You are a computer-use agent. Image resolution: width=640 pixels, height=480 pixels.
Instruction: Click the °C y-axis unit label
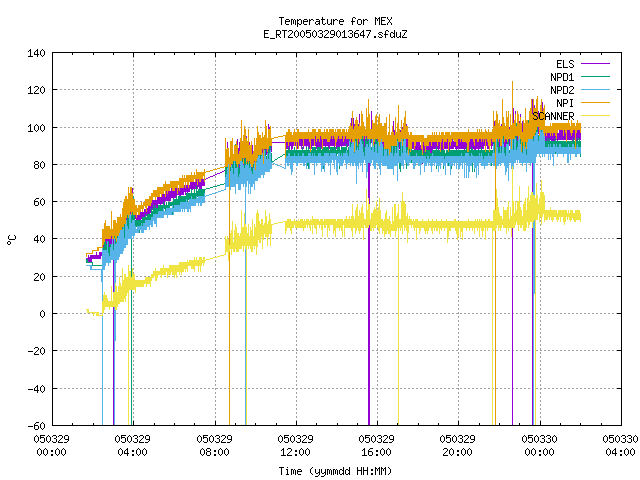[12, 240]
